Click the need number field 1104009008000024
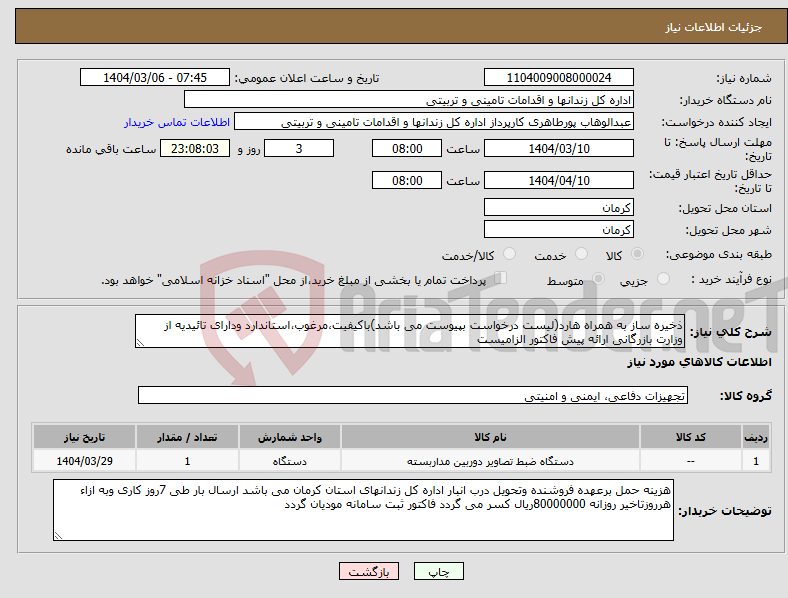 coord(558,77)
